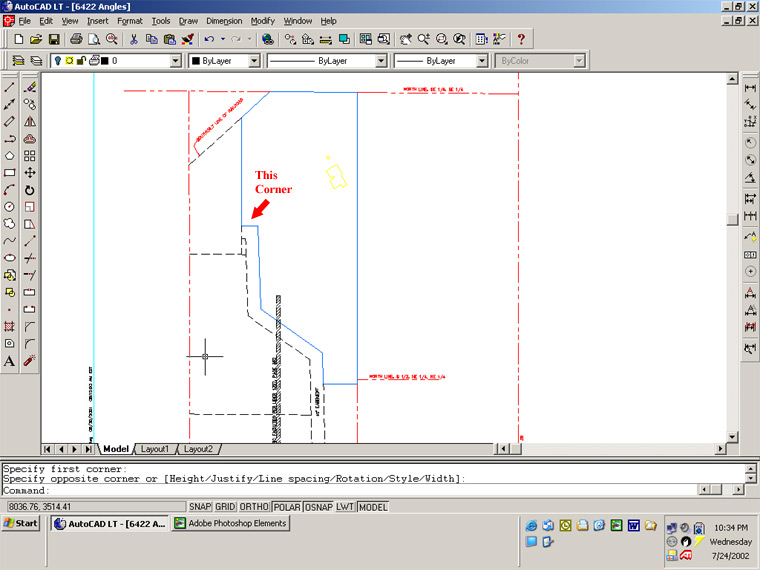Choose the Move tool
760x570 pixels.
pyautogui.click(x=30, y=173)
